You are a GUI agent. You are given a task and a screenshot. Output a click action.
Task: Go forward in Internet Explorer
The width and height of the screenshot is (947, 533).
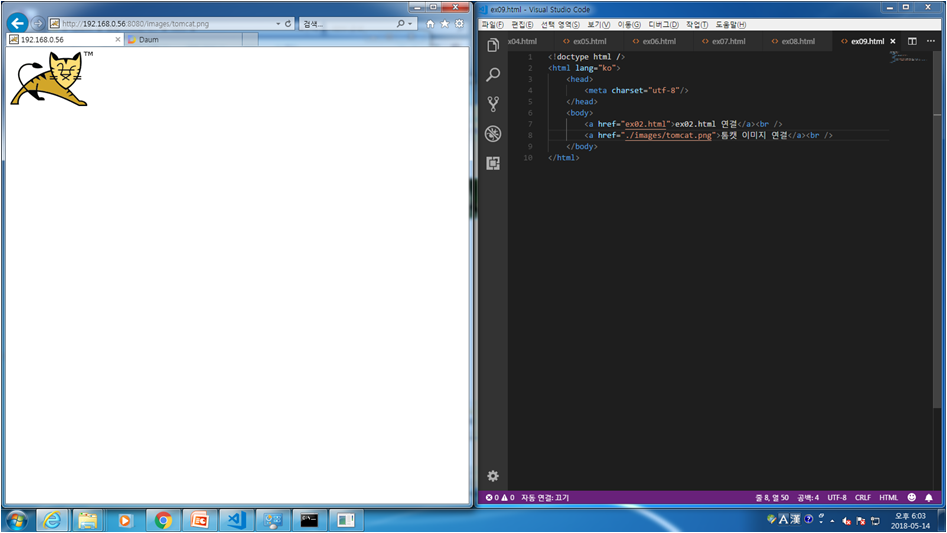(37, 24)
